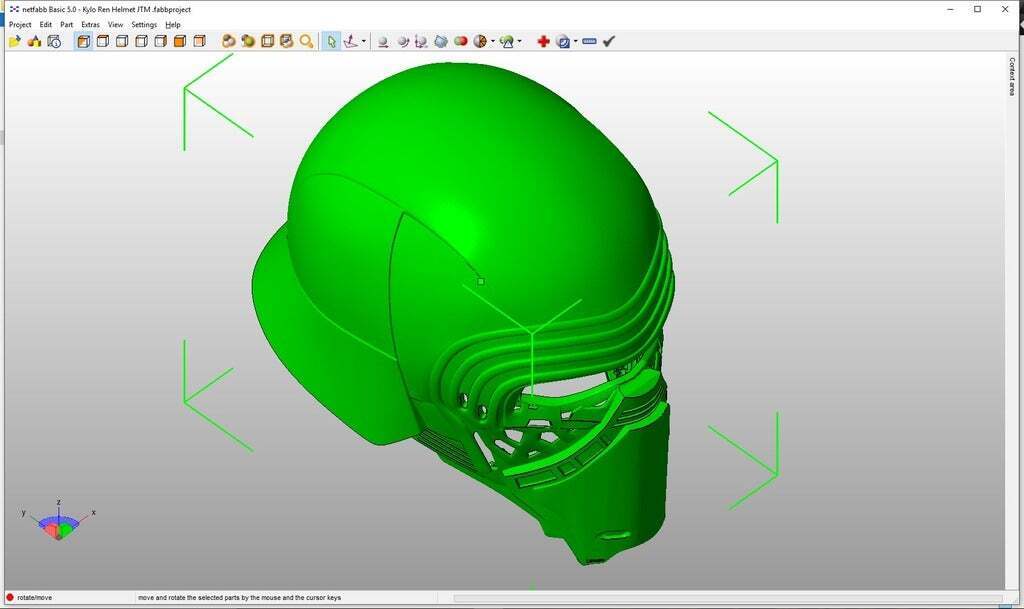
Task: Click the blue ruler bar icon
Action: pyautogui.click(x=589, y=41)
